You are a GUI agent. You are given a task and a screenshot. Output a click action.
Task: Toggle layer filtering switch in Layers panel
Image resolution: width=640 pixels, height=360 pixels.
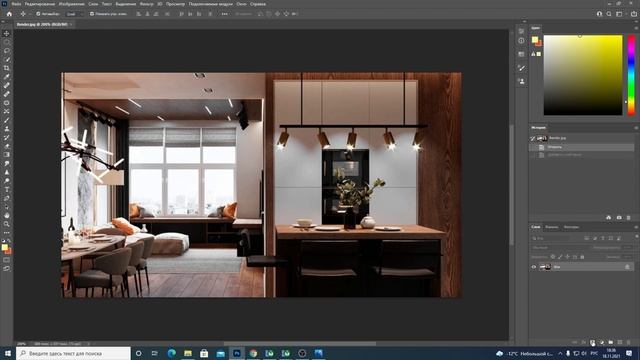coord(636,237)
